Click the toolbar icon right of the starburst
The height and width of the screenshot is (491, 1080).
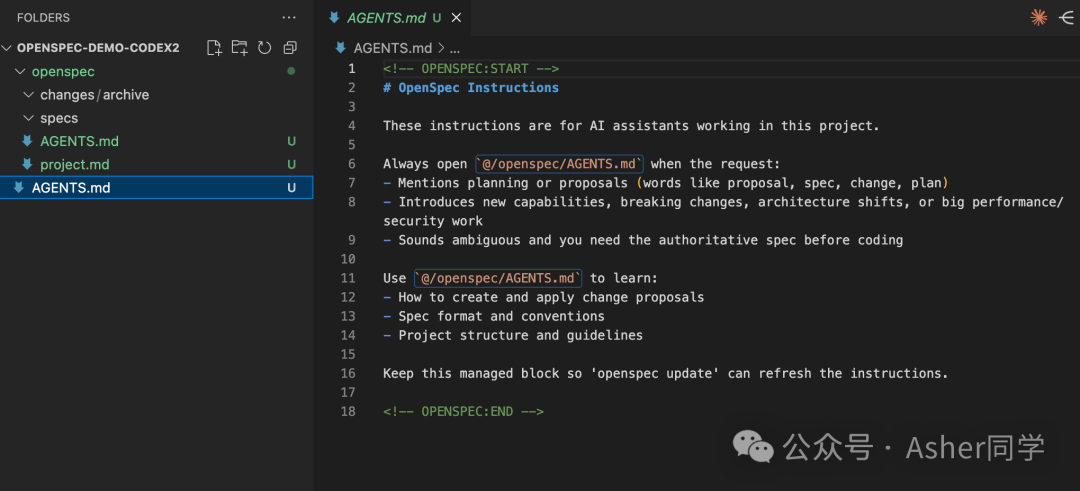pos(1066,18)
